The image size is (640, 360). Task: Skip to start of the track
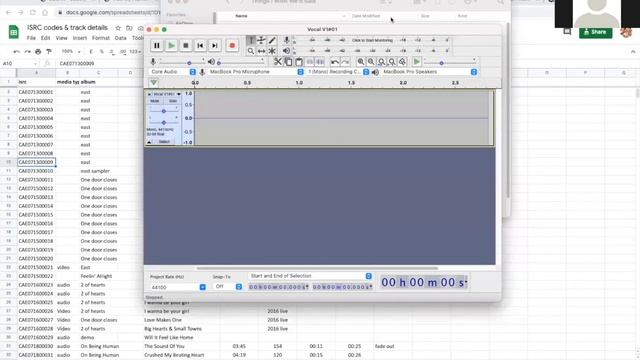click(x=200, y=46)
